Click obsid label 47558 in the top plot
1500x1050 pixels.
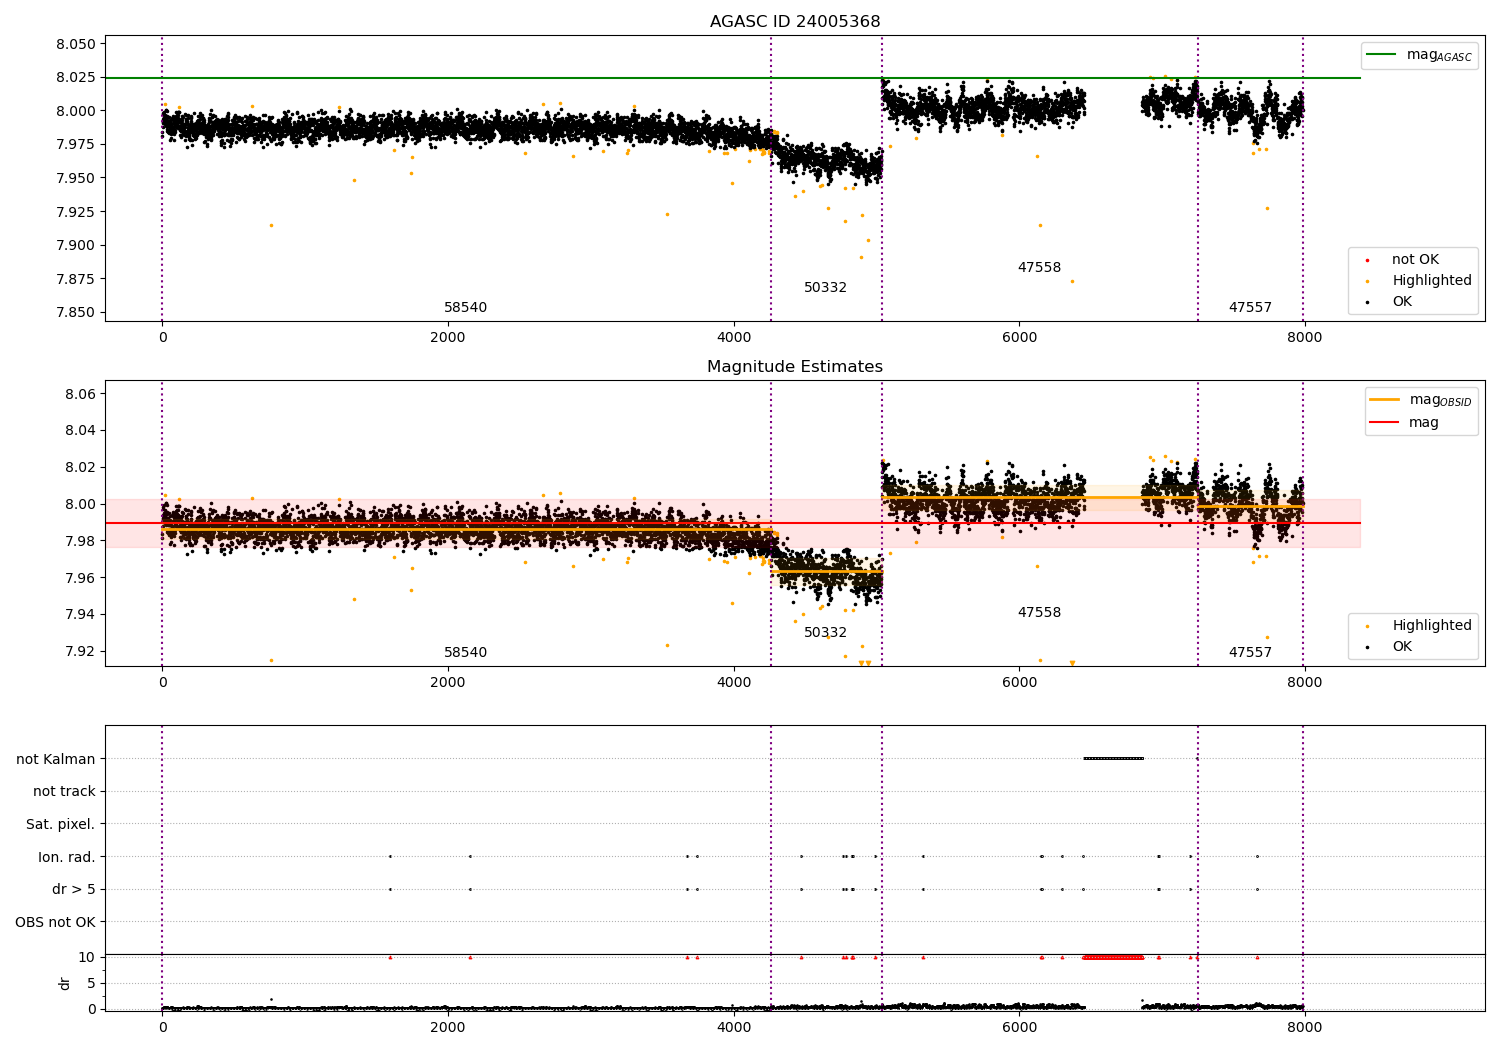[1040, 268]
